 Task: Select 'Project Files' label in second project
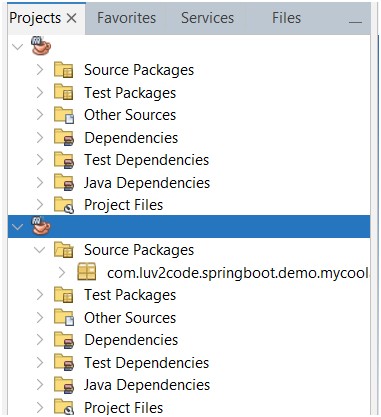tap(124, 408)
